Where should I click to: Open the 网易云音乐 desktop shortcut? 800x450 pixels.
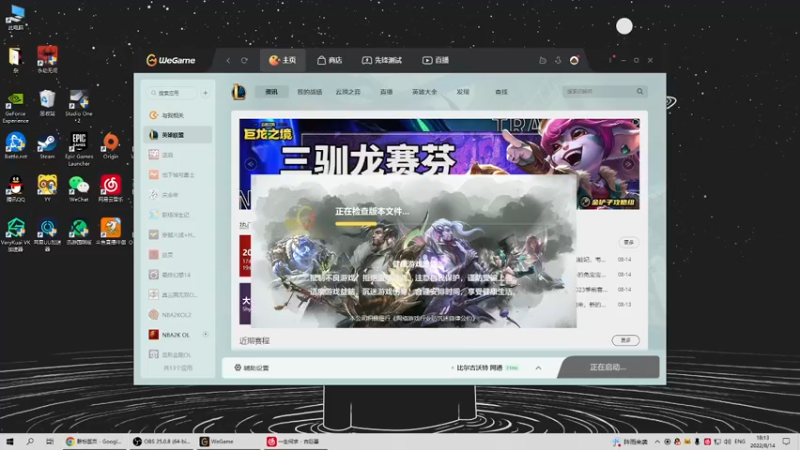pyautogui.click(x=111, y=189)
